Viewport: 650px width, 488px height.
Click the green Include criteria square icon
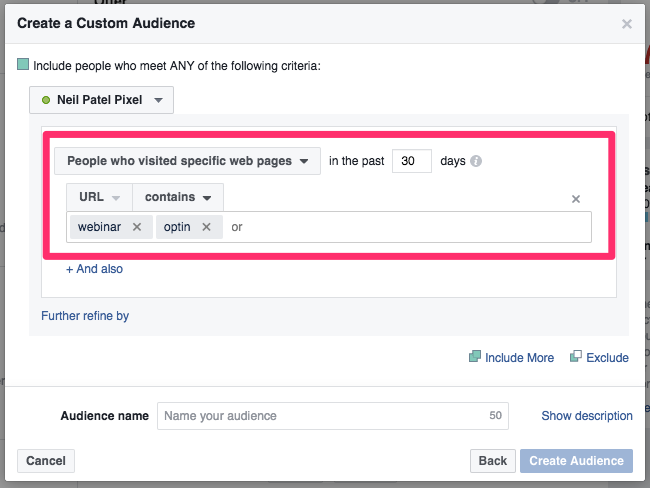pos(24,65)
